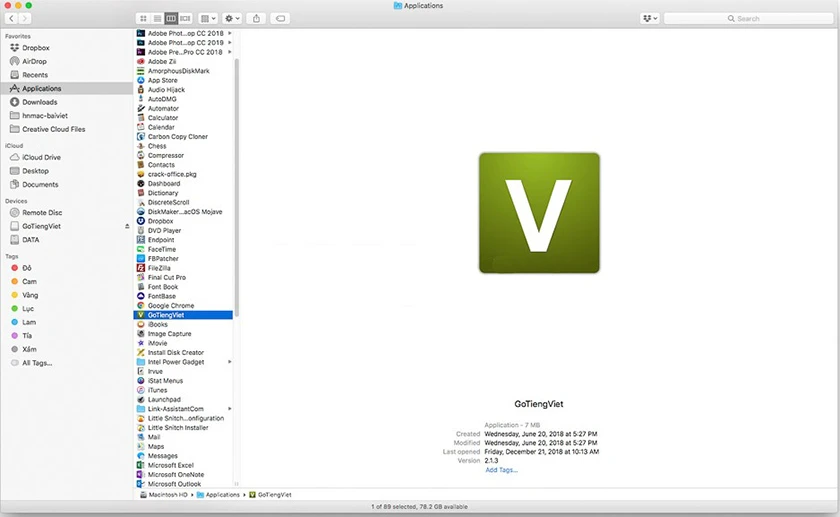Image resolution: width=840 pixels, height=517 pixels.
Task: Select Final Cut Pro icon
Action: point(141,277)
